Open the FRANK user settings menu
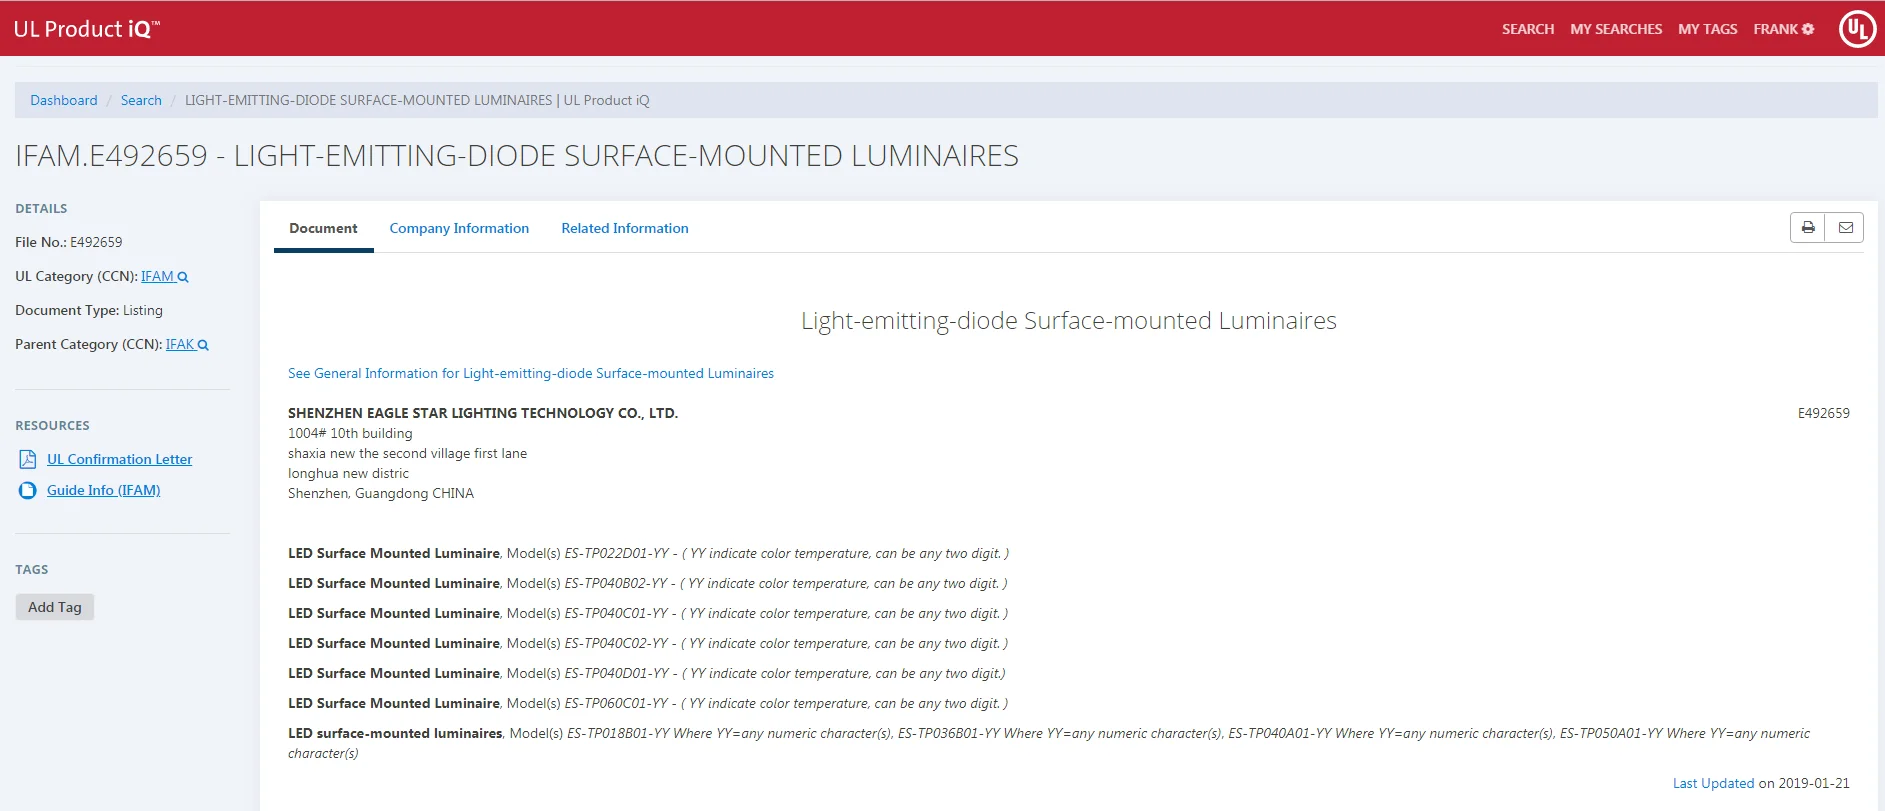 (1783, 29)
